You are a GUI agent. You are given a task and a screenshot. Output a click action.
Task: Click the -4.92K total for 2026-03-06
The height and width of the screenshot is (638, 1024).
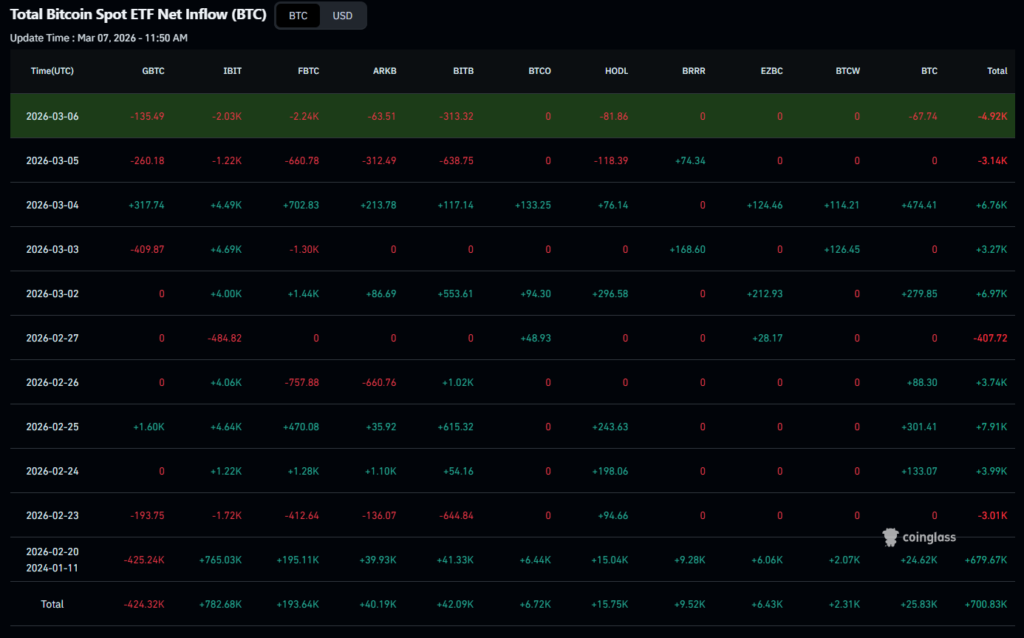point(992,116)
